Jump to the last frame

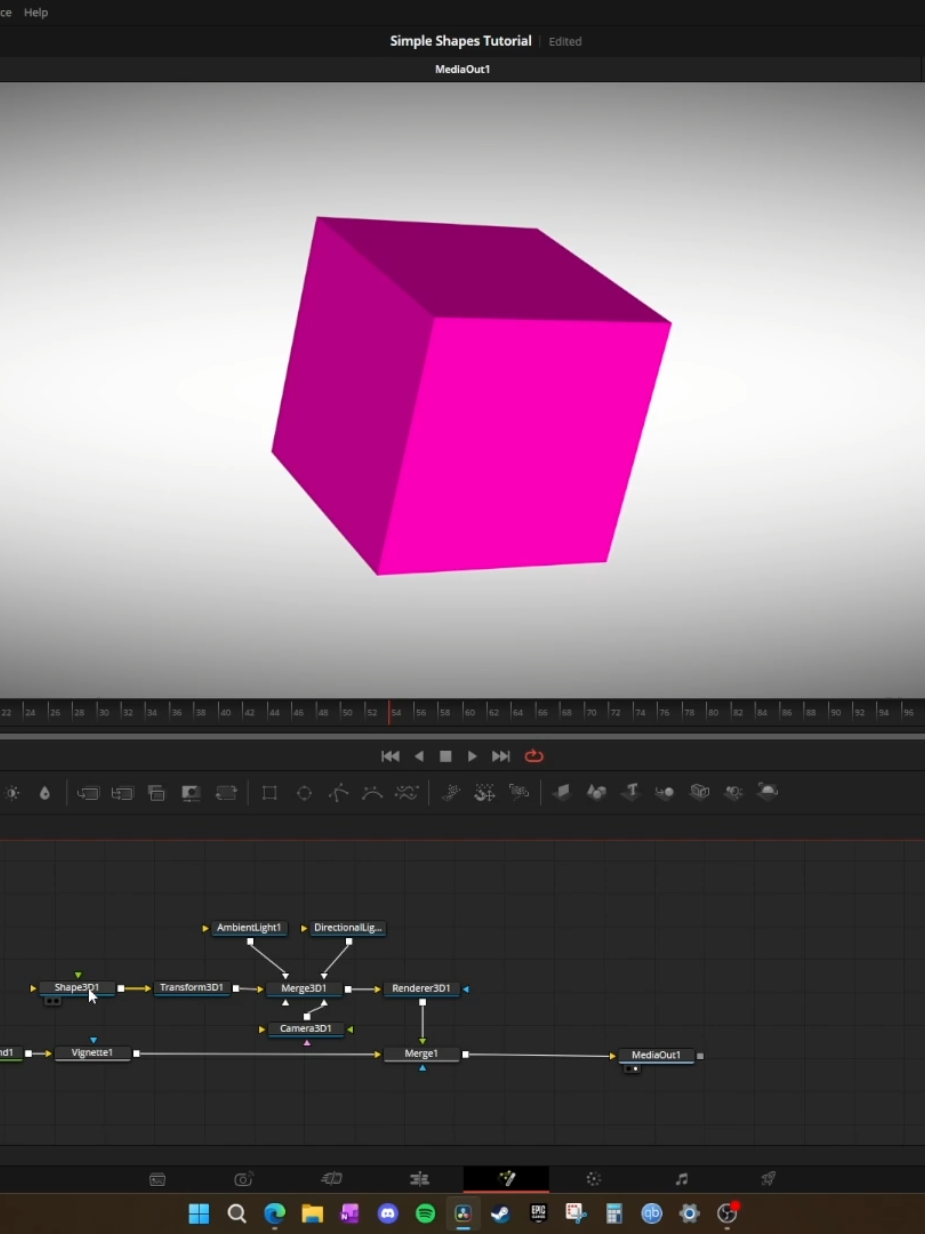pyautogui.click(x=501, y=756)
